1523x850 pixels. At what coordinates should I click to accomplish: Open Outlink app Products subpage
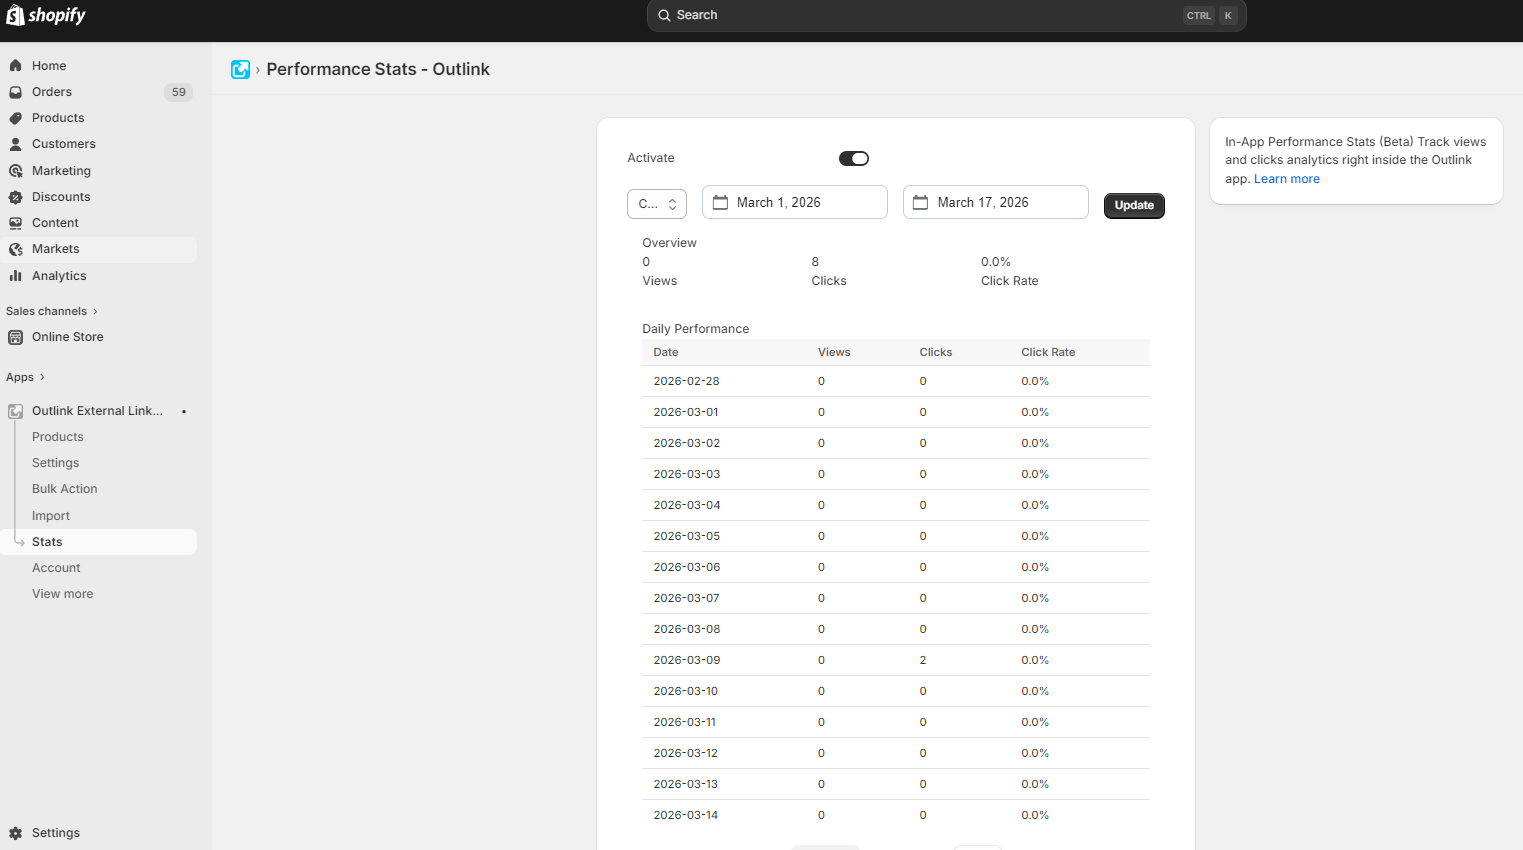tap(58, 437)
